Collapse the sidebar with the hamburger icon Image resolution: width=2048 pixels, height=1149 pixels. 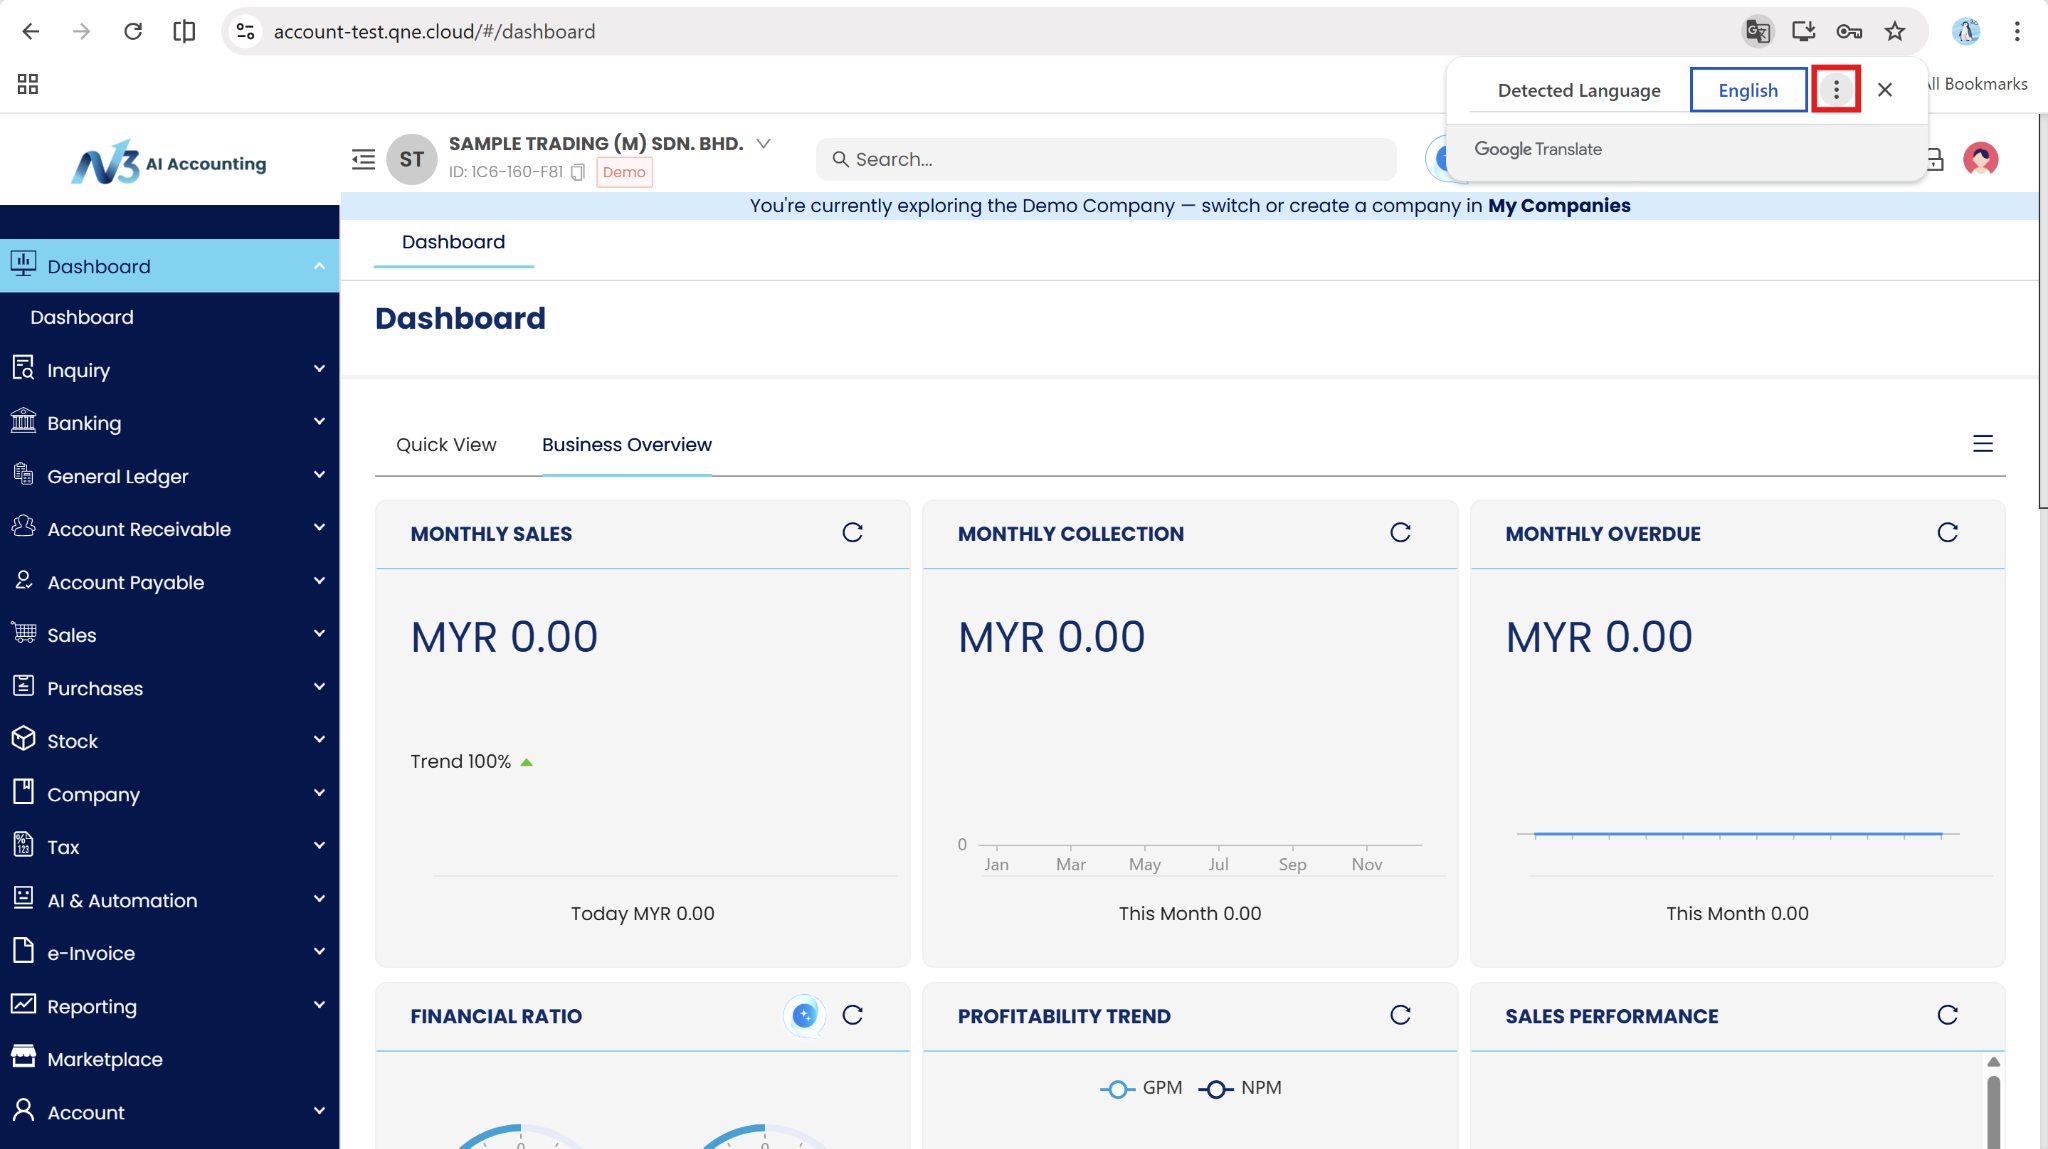click(363, 159)
